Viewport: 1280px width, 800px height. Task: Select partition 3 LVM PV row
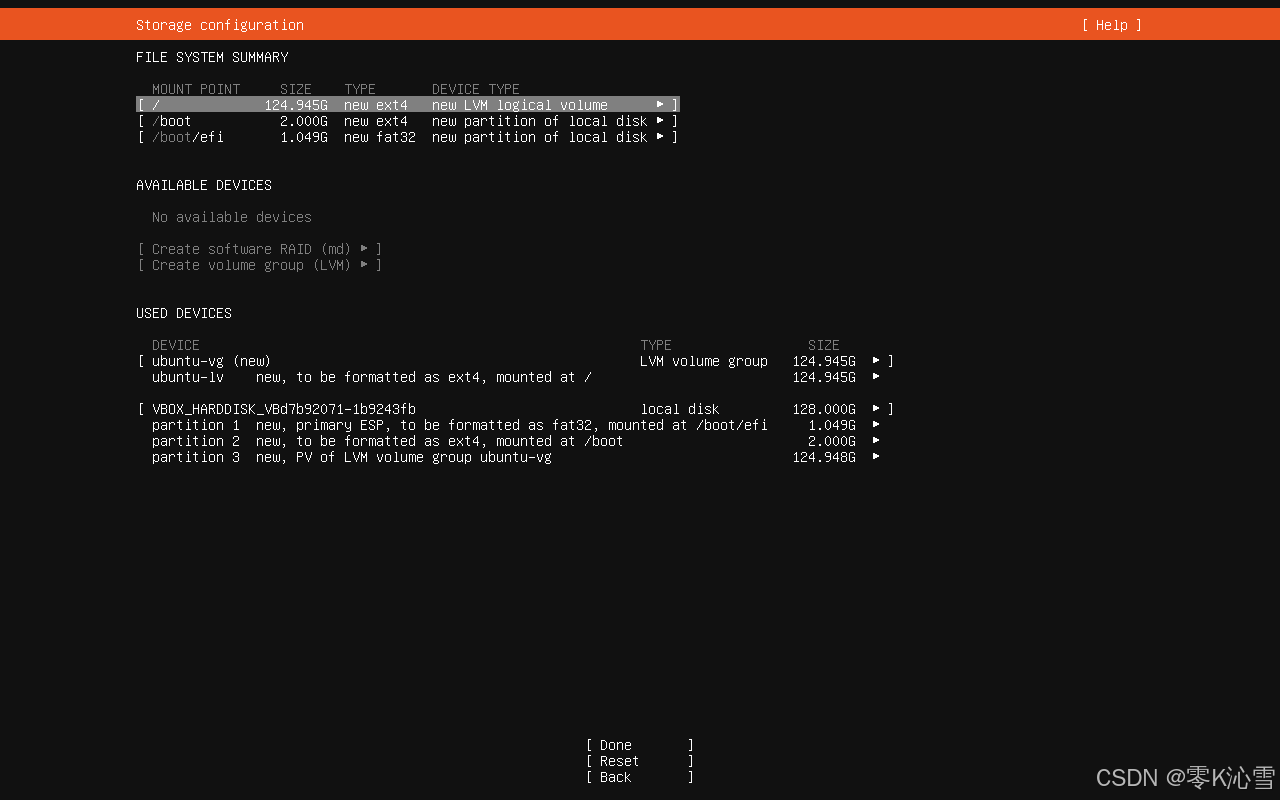(515, 457)
